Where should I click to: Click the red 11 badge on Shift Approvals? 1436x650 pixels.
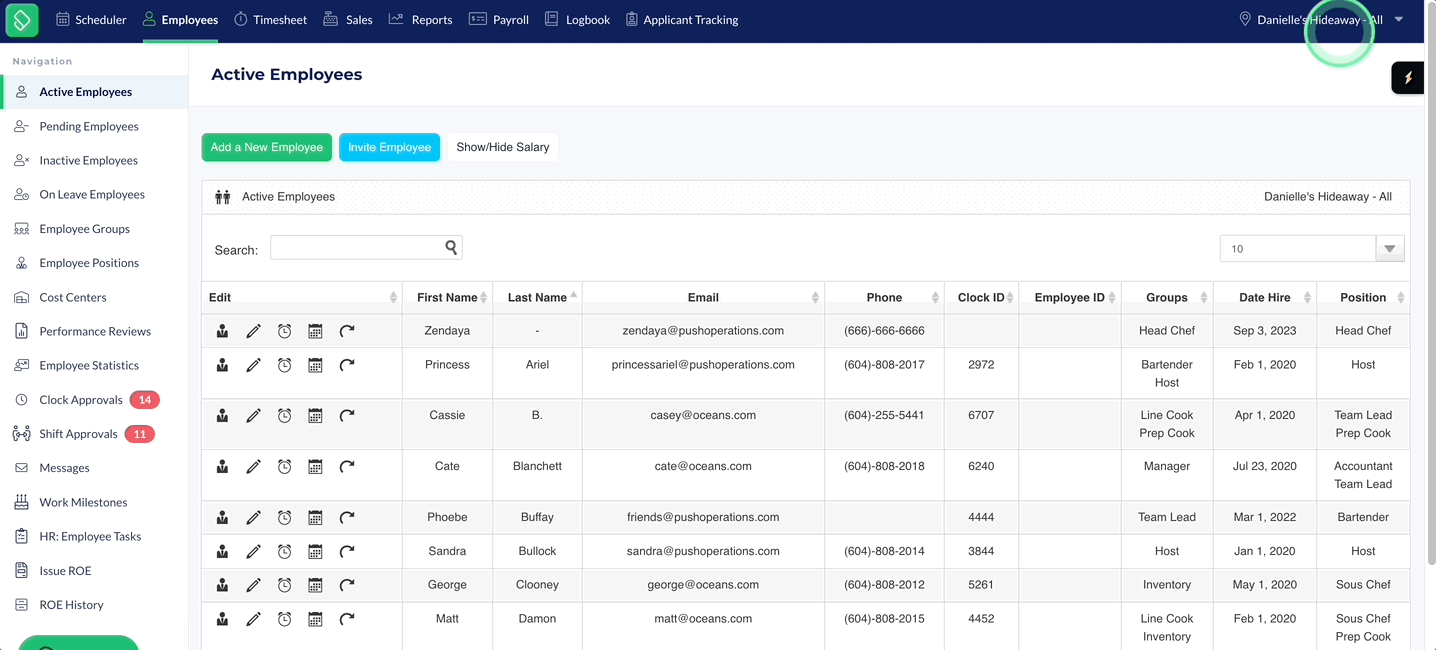point(139,434)
